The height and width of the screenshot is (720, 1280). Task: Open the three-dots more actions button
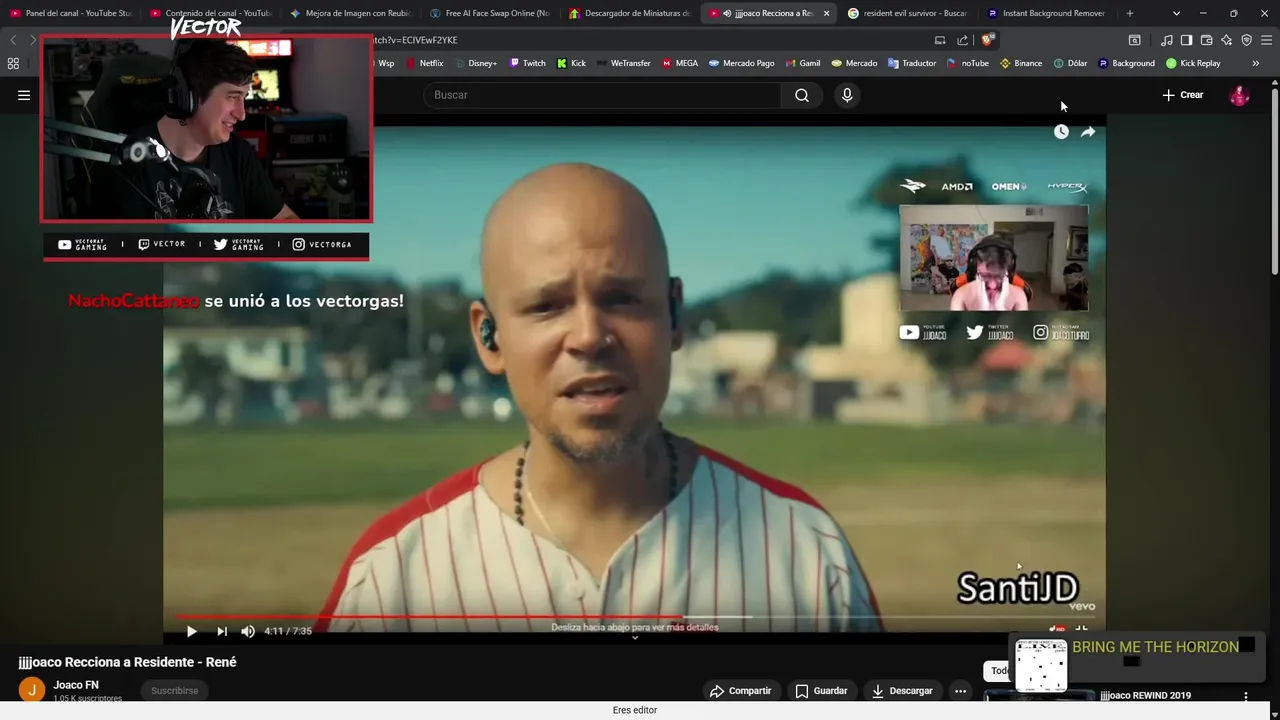point(960,691)
